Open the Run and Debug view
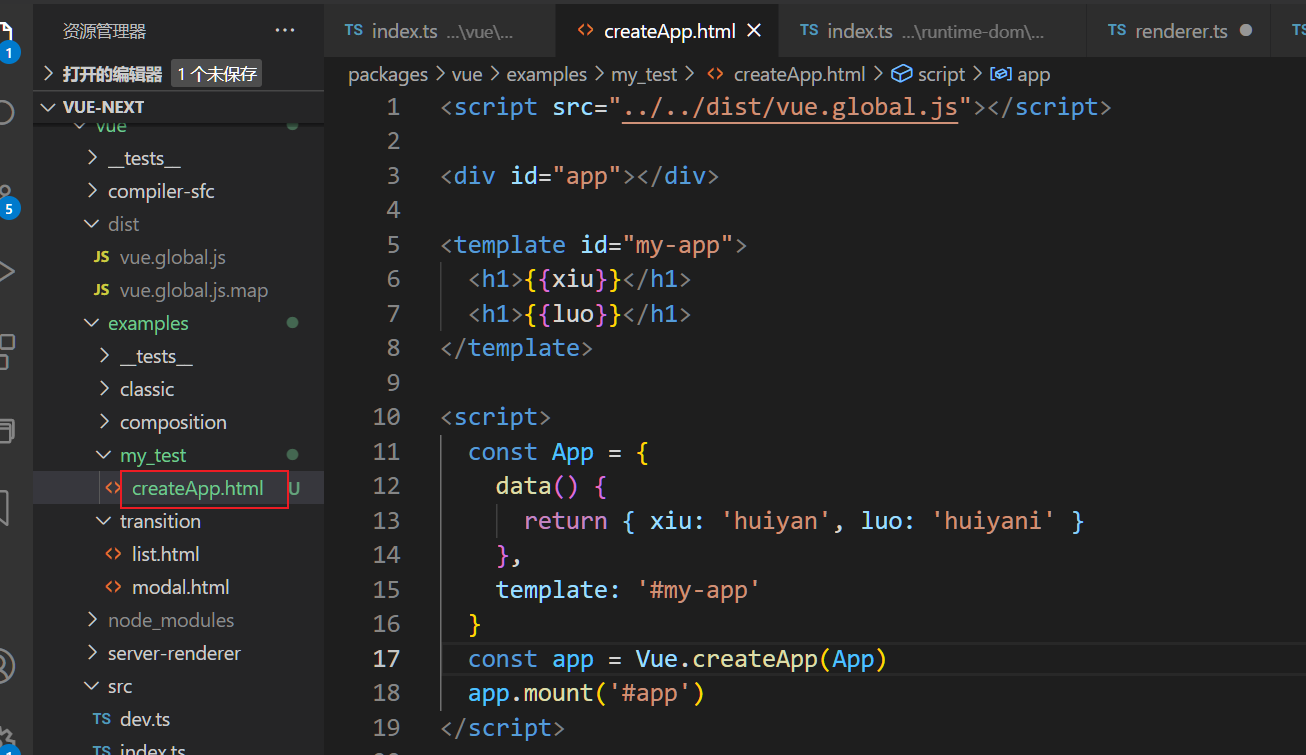The image size is (1306, 755). point(7,271)
